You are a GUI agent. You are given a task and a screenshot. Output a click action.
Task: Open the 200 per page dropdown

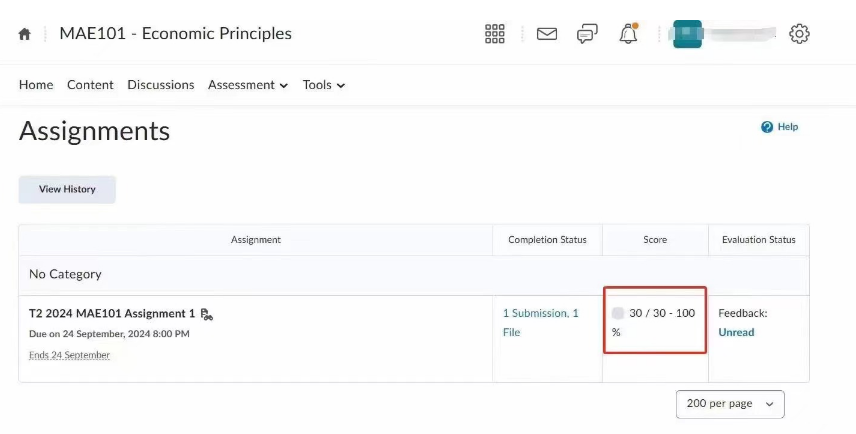[730, 404]
